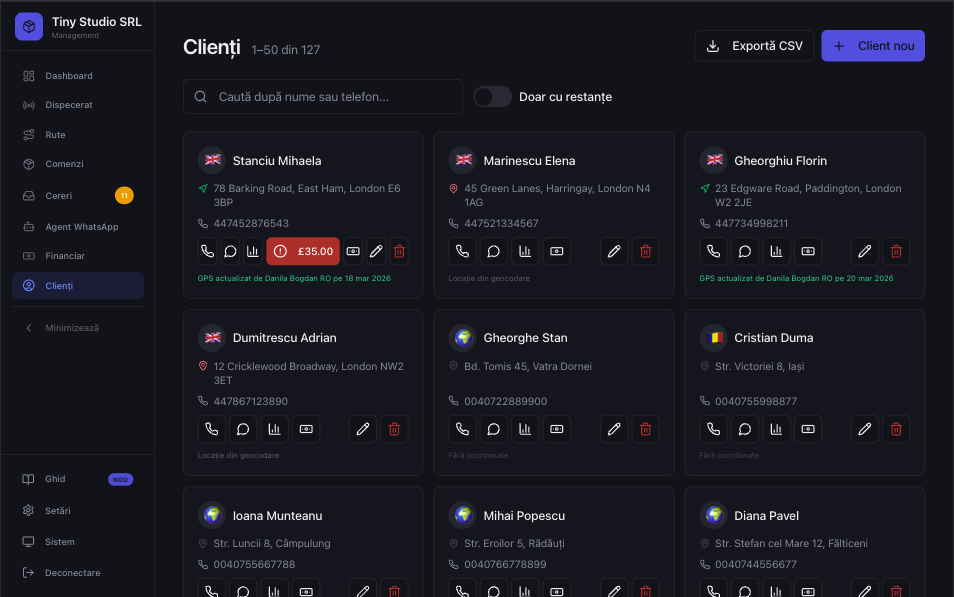This screenshot has width=954, height=597.
Task: Click Mihai Popescu client name
Action: (x=524, y=515)
